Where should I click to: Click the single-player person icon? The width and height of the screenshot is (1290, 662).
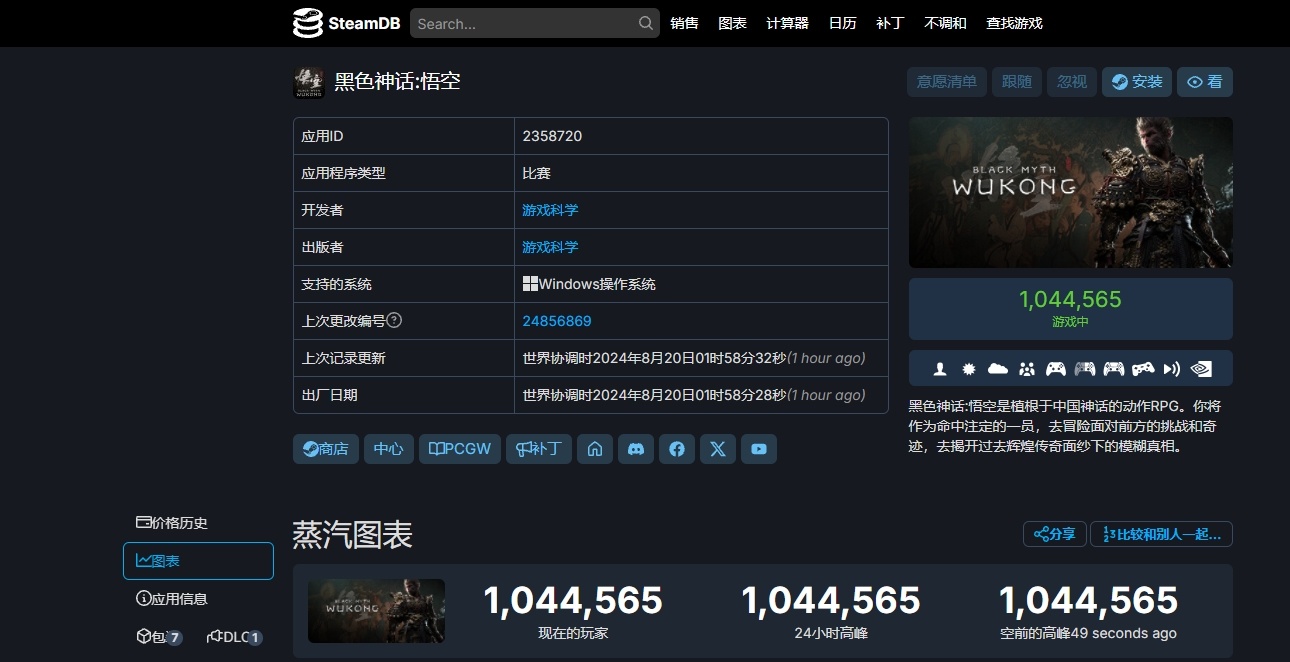tap(940, 369)
